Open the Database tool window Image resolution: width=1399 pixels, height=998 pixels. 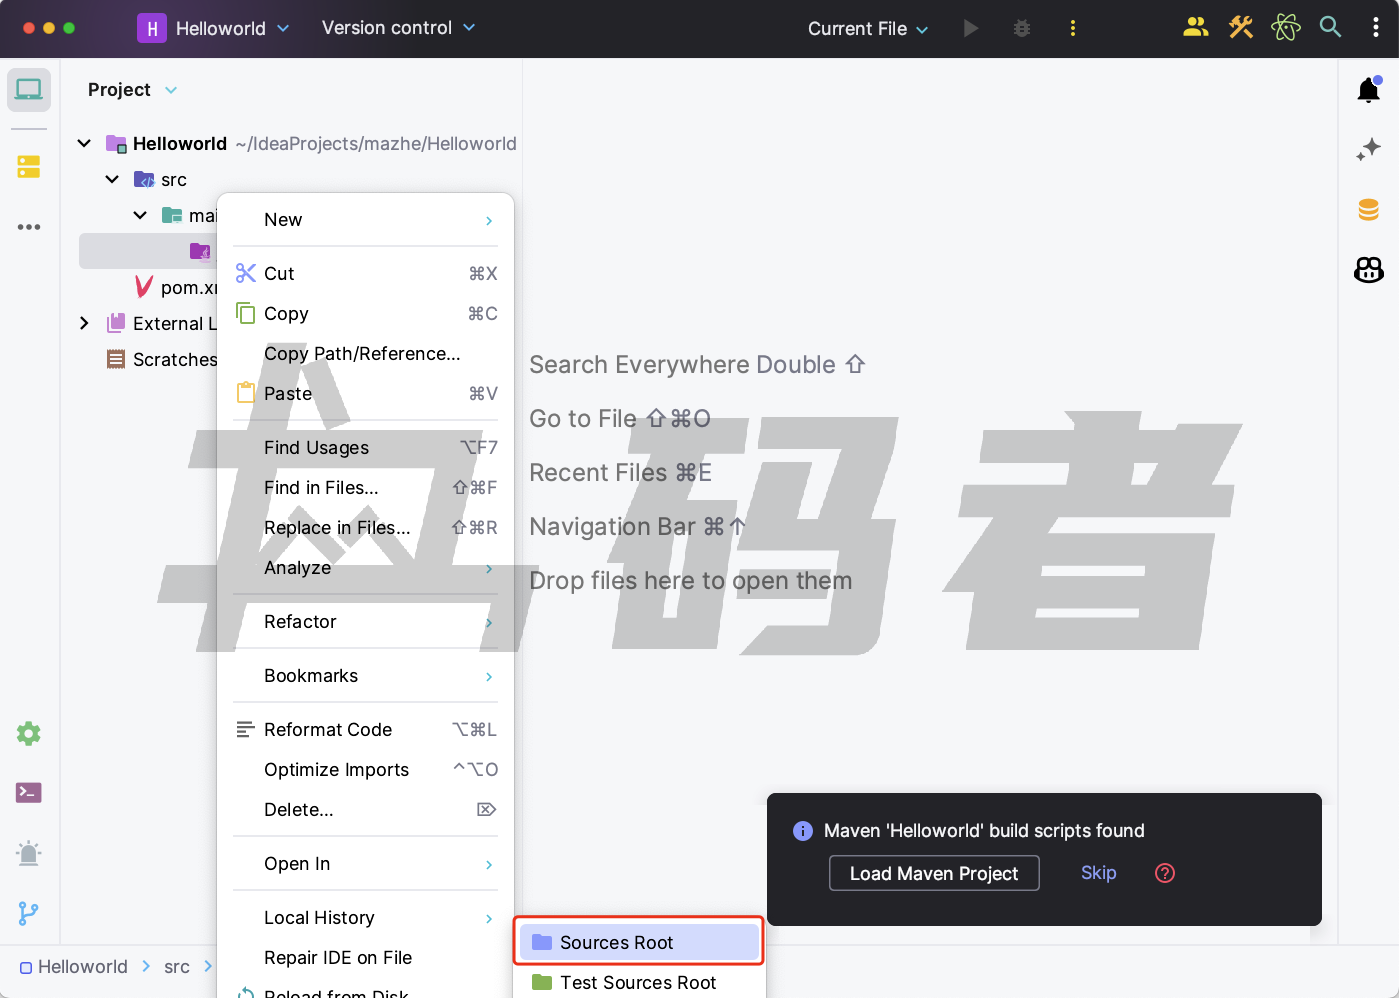tap(1368, 210)
